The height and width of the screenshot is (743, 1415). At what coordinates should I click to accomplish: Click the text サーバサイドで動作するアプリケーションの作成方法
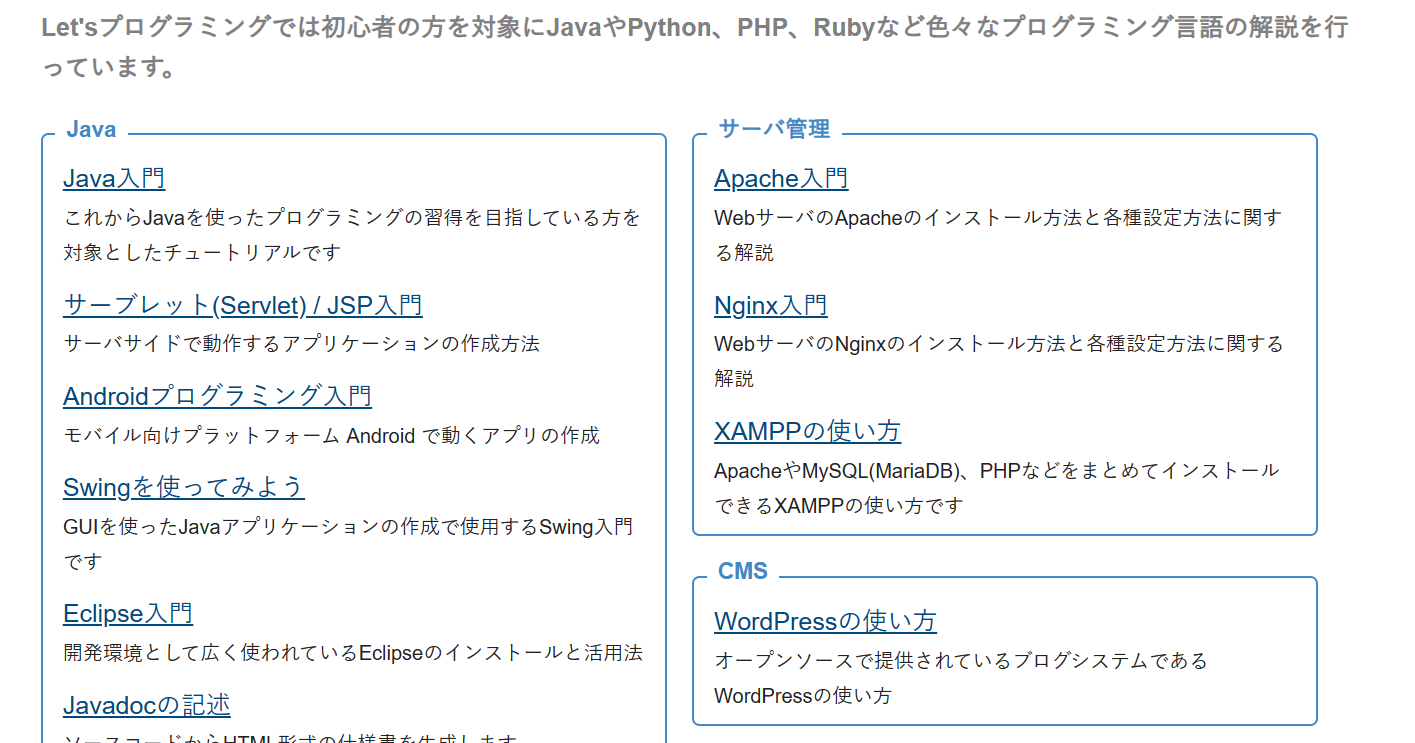301,344
